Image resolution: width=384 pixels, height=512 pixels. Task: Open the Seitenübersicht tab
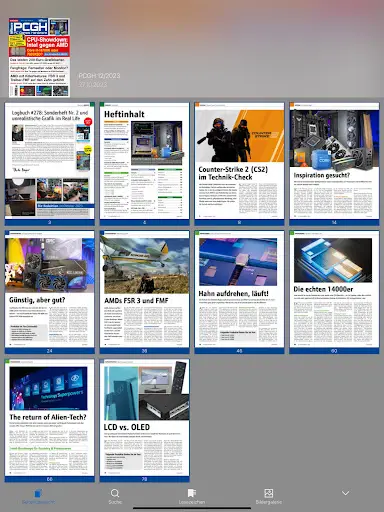coord(38,496)
